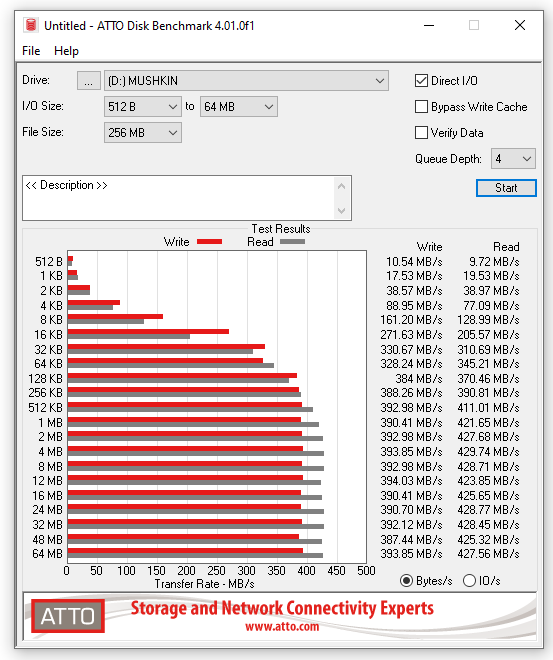Click the 411.01 MB/s read result

(x=488, y=407)
